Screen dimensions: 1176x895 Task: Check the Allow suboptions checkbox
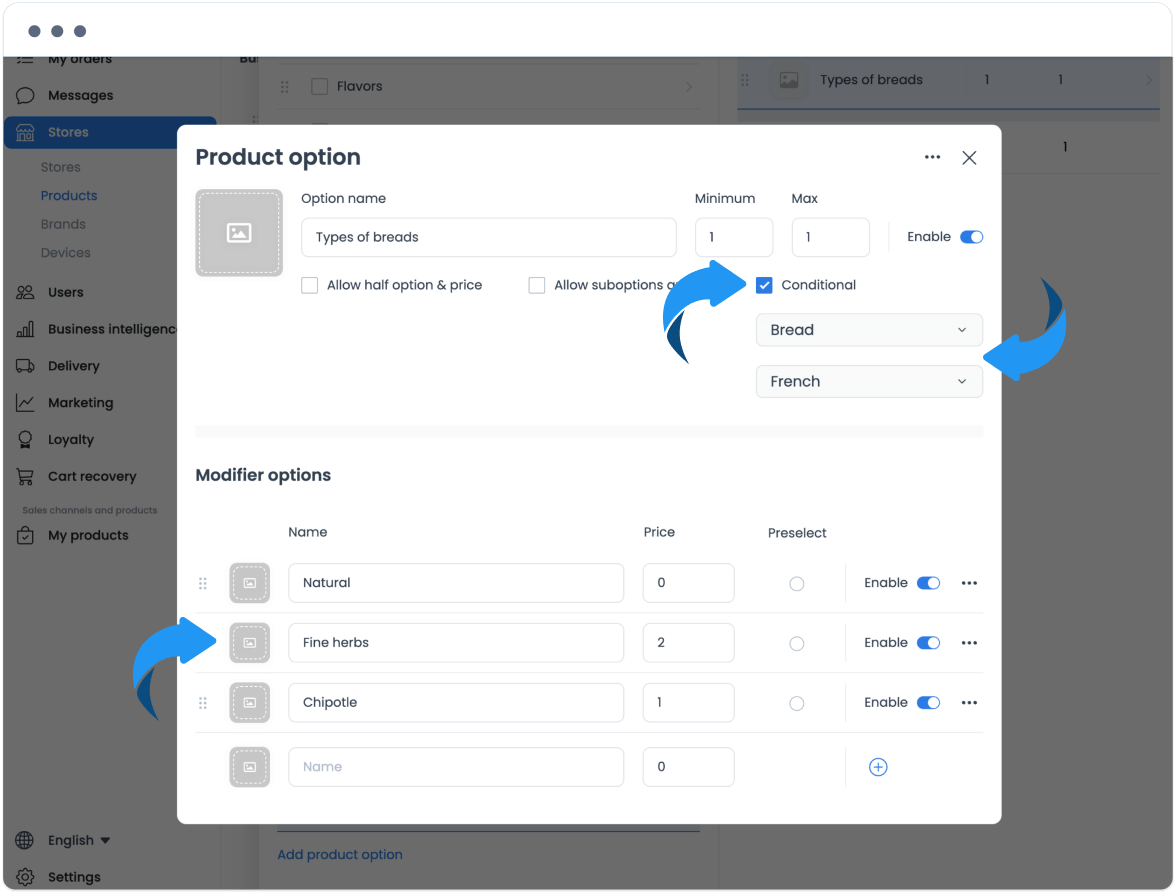pyautogui.click(x=536, y=285)
